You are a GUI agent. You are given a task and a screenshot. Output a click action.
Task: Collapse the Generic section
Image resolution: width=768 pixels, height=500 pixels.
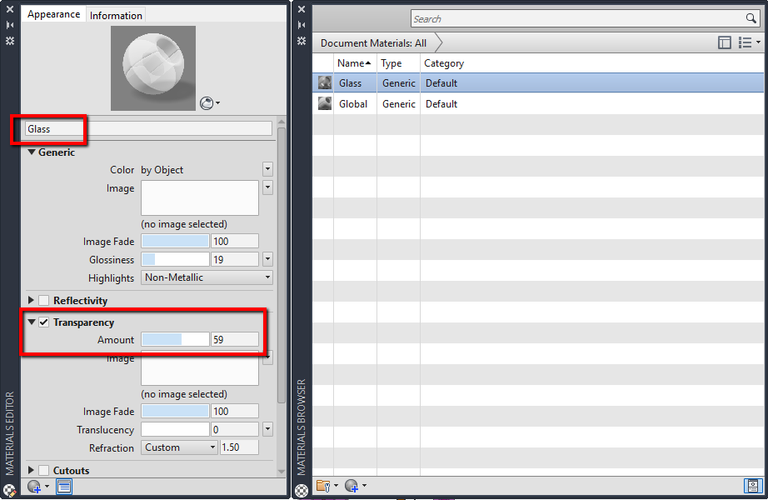pos(31,152)
